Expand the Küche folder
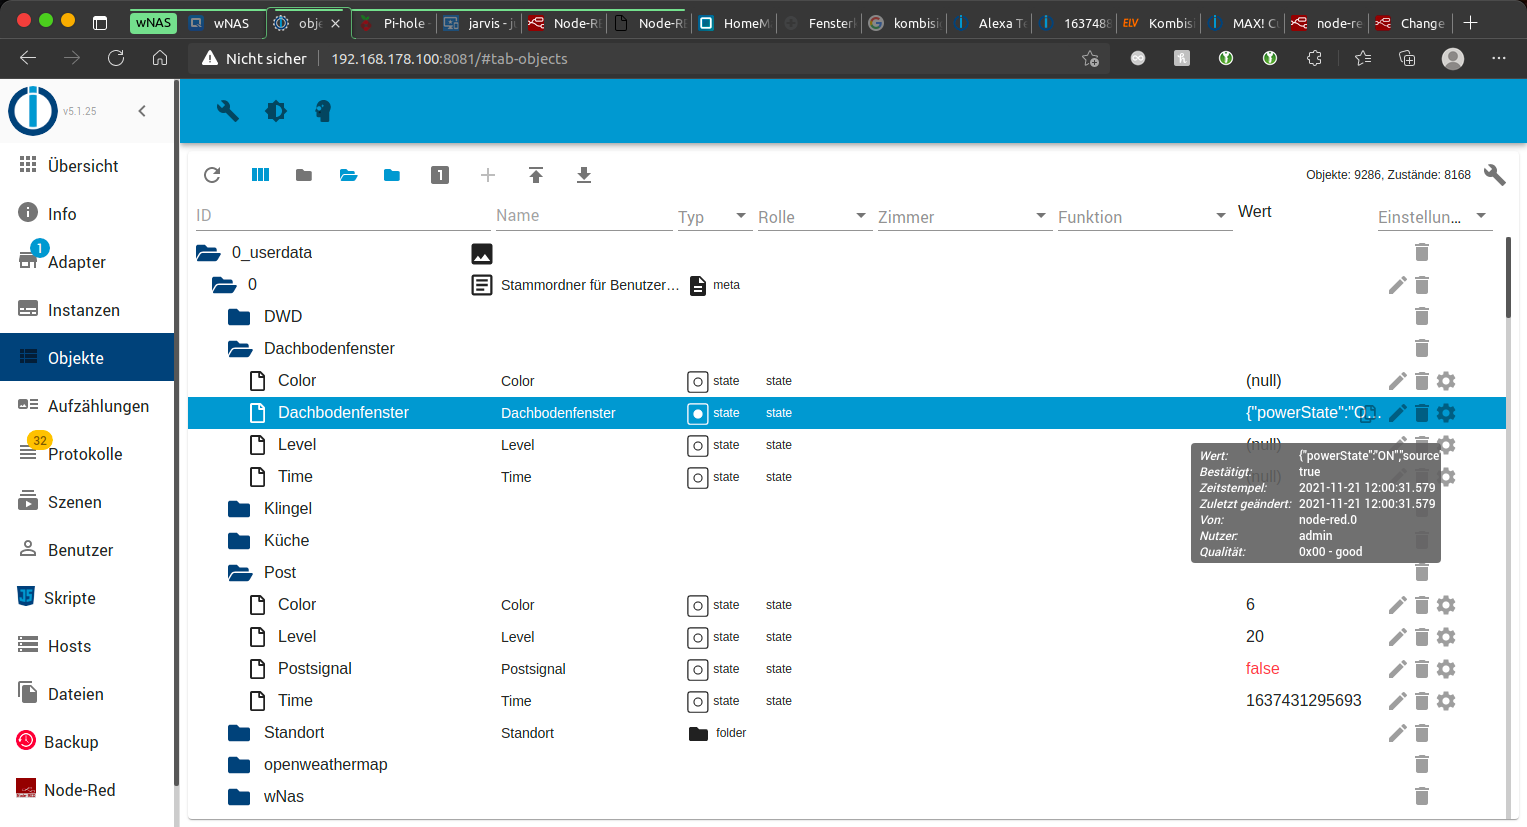 coord(240,541)
